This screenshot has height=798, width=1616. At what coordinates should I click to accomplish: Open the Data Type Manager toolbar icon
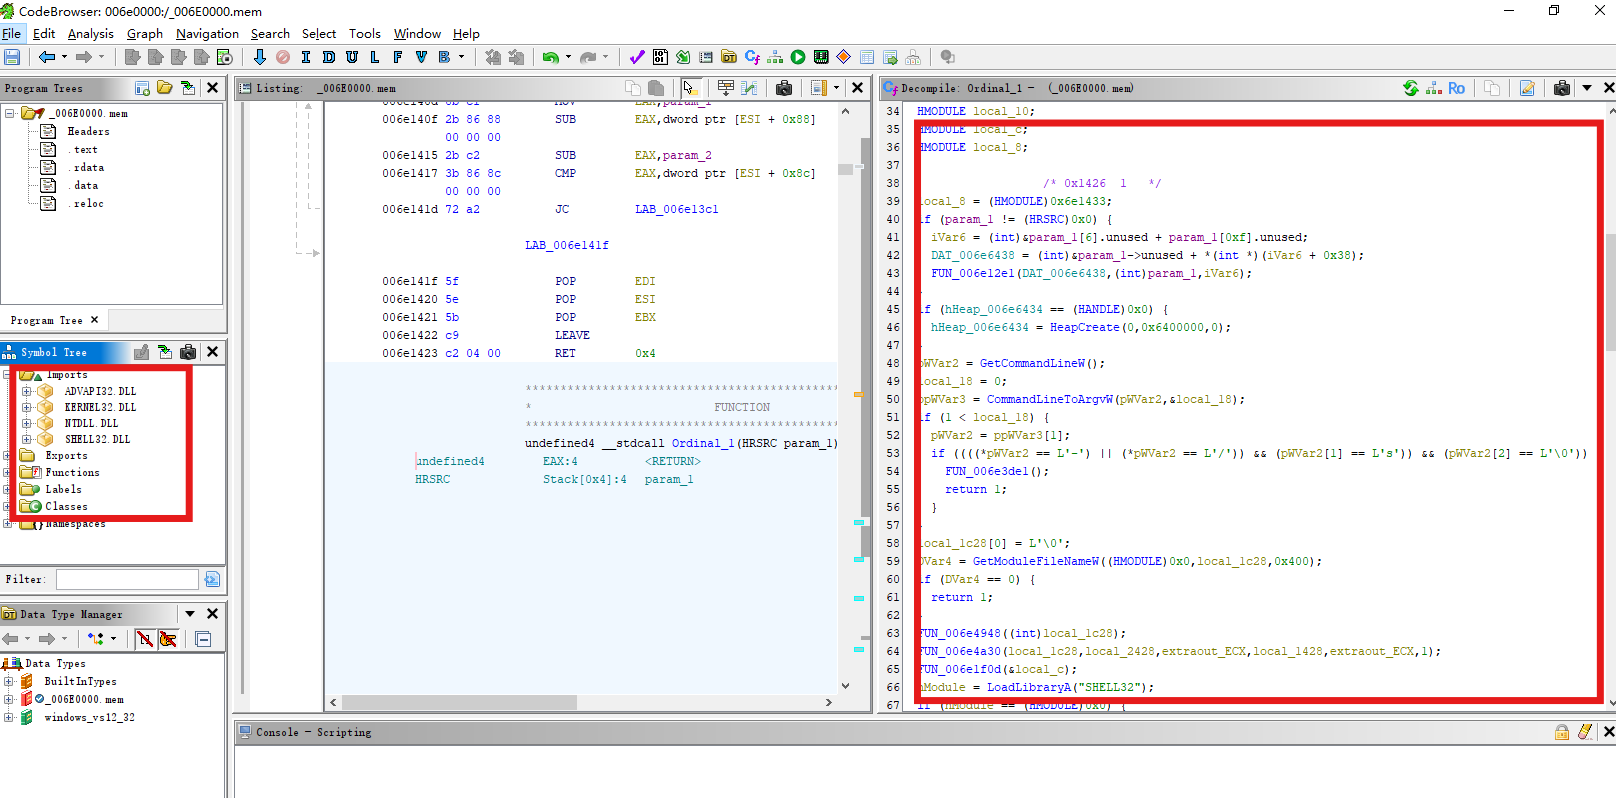pos(729,57)
